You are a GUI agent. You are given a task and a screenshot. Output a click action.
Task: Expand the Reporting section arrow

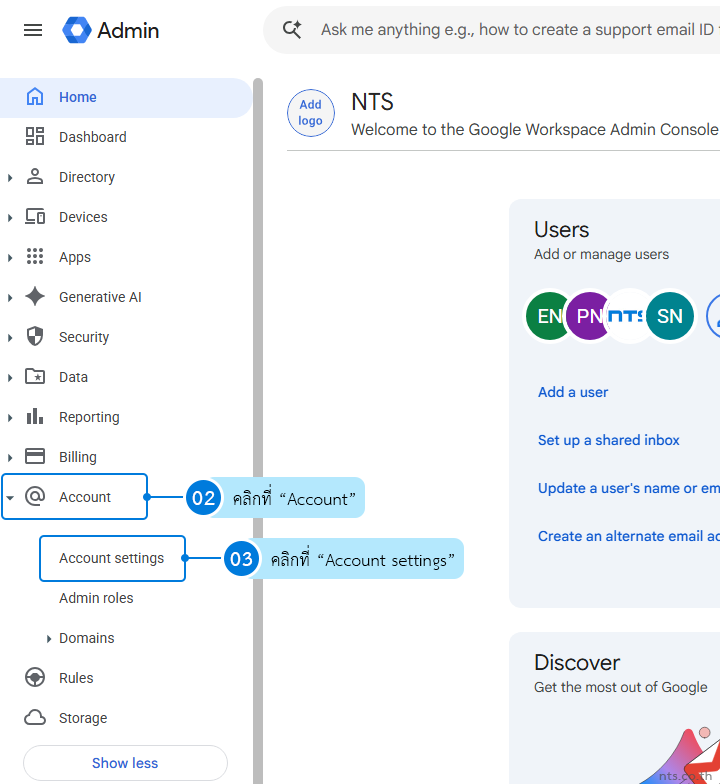10,418
